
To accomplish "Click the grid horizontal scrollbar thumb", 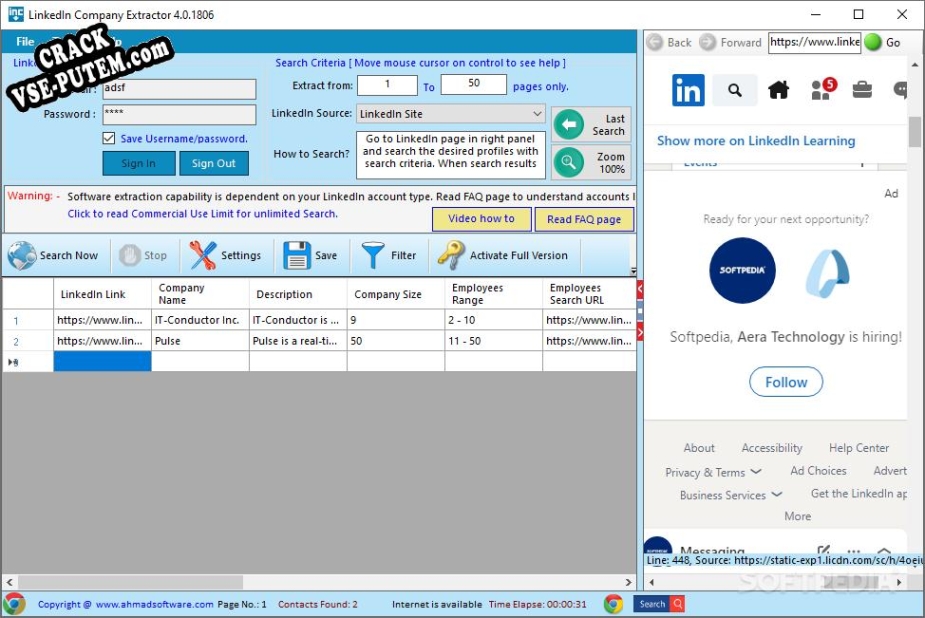I will tap(130, 582).
